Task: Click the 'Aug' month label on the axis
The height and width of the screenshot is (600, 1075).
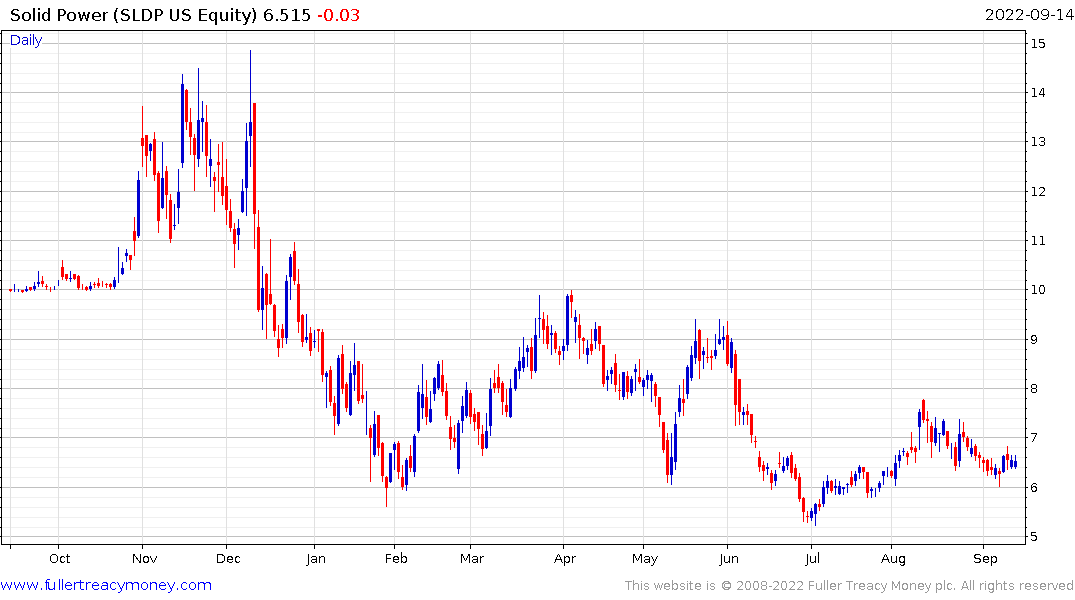Action: 893,558
